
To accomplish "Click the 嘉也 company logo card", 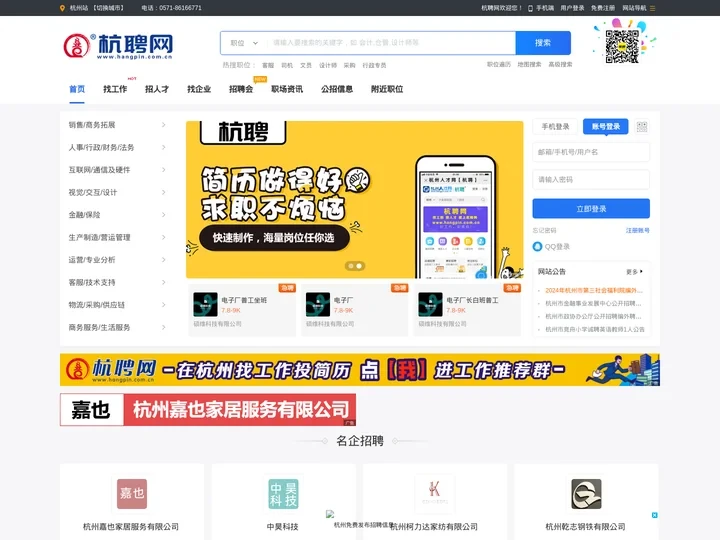I will point(132,494).
